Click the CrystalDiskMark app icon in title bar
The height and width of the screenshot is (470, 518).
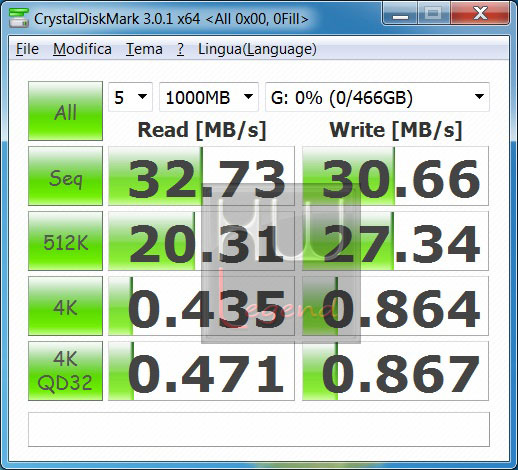19,18
